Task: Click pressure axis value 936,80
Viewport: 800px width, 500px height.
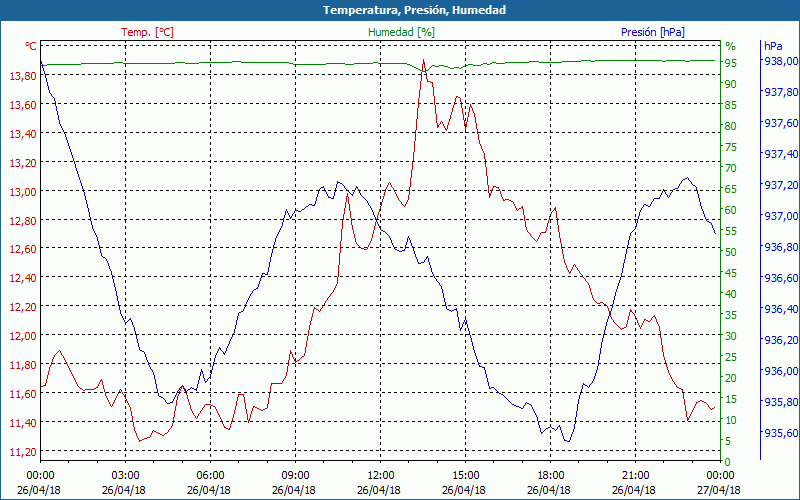Action: pyautogui.click(x=780, y=247)
